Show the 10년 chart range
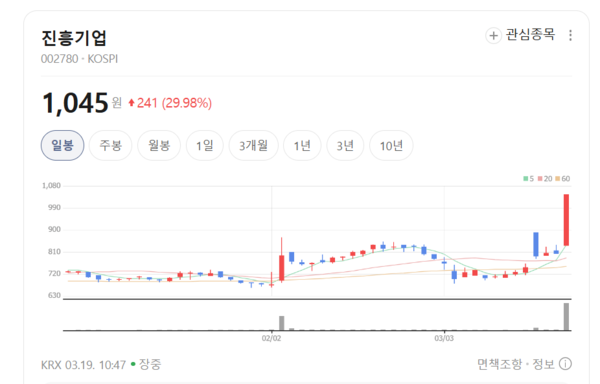Screen dimensions: 600x384 tap(391, 145)
